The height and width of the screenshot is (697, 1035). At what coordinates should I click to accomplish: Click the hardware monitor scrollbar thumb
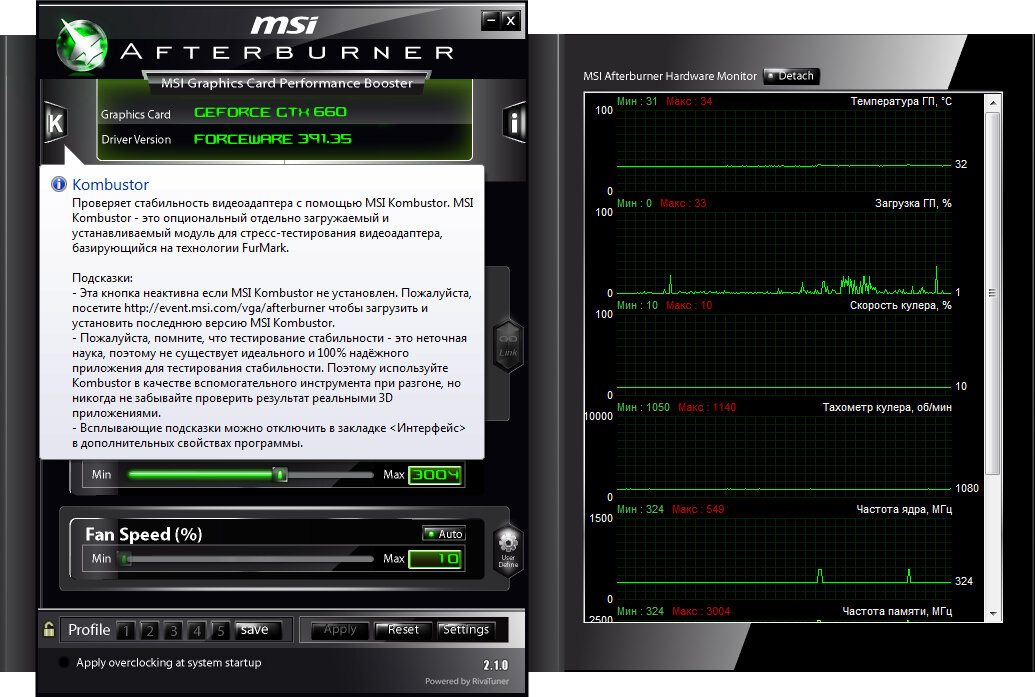tap(993, 292)
